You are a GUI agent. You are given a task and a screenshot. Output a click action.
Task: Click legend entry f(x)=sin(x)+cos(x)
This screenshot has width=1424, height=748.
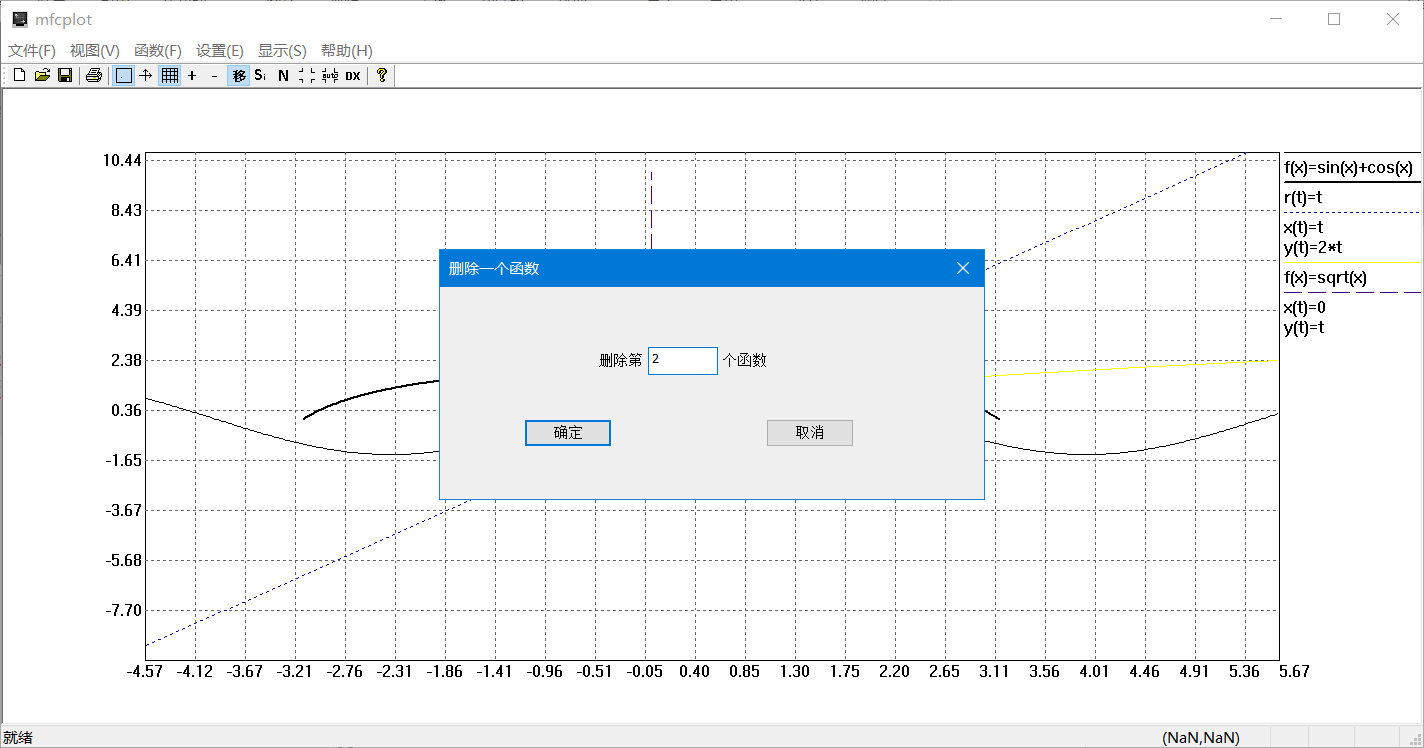click(1349, 168)
